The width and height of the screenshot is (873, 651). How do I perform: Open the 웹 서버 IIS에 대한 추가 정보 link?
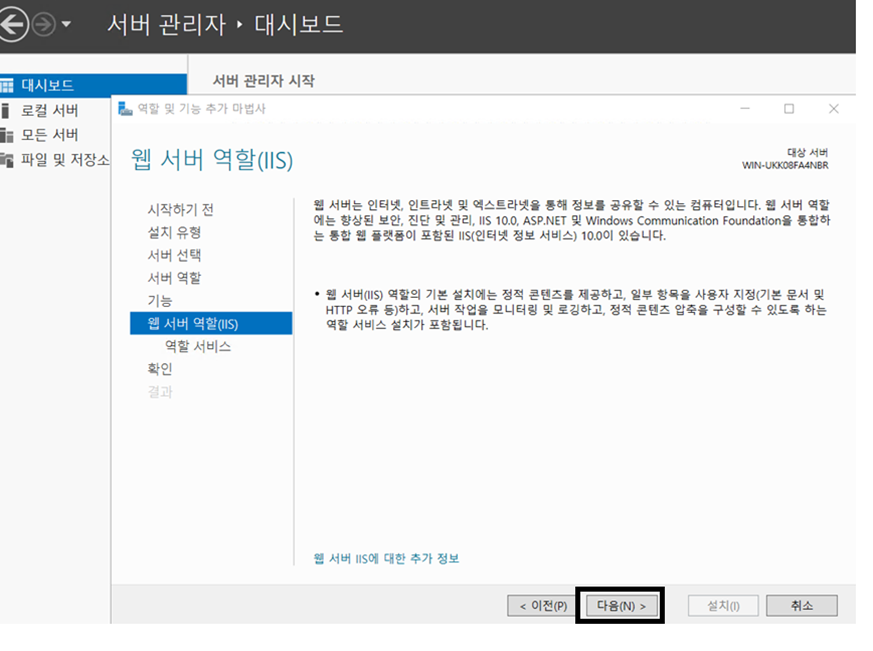pos(387,558)
